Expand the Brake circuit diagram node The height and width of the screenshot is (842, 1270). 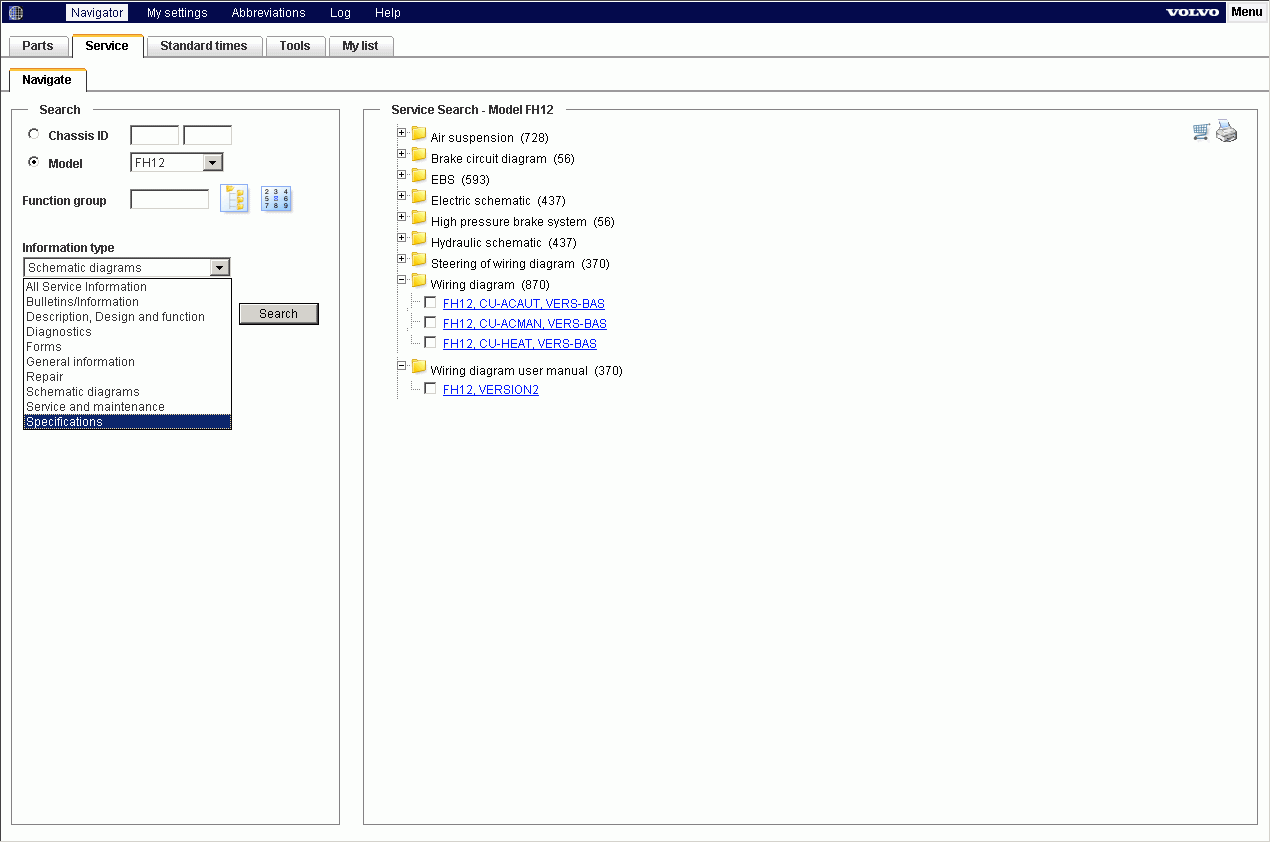[402, 154]
